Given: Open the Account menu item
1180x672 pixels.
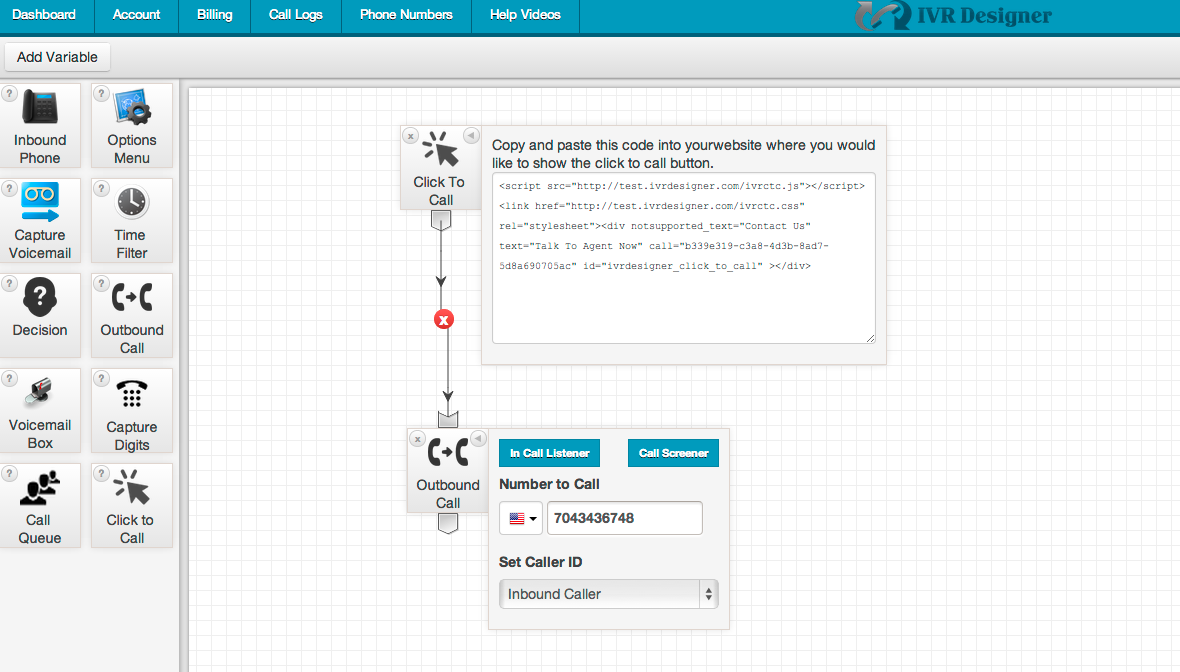Looking at the screenshot, I should point(136,15).
